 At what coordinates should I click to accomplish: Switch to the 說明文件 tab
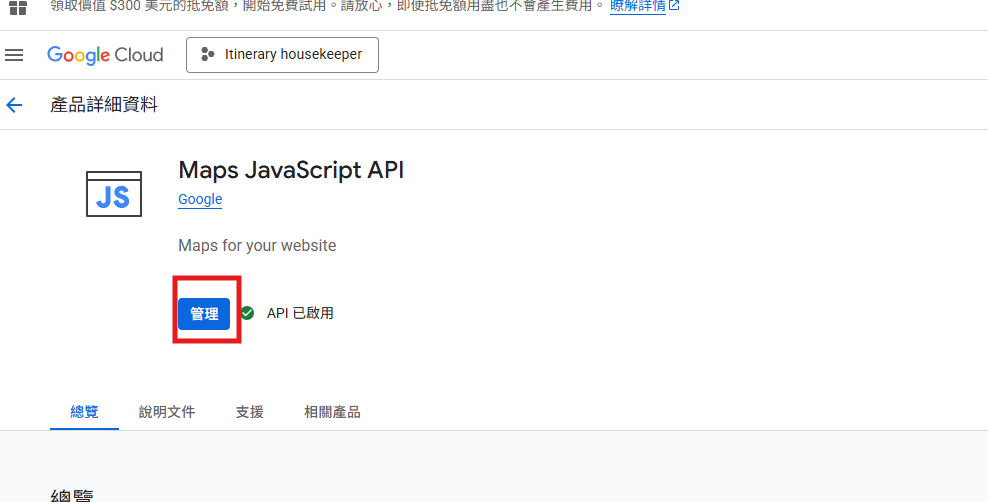tap(167, 413)
